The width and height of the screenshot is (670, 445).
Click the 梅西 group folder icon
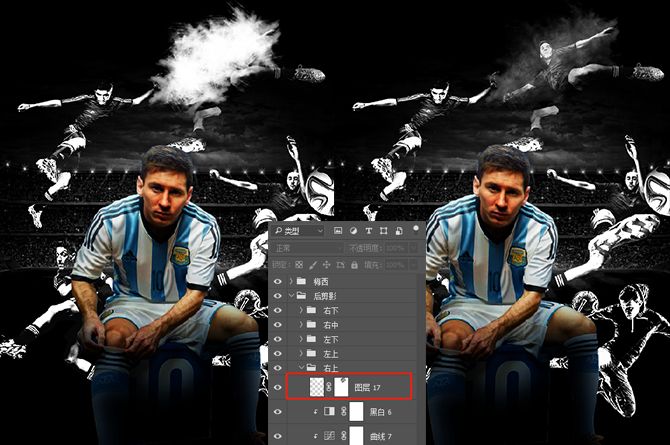point(302,281)
